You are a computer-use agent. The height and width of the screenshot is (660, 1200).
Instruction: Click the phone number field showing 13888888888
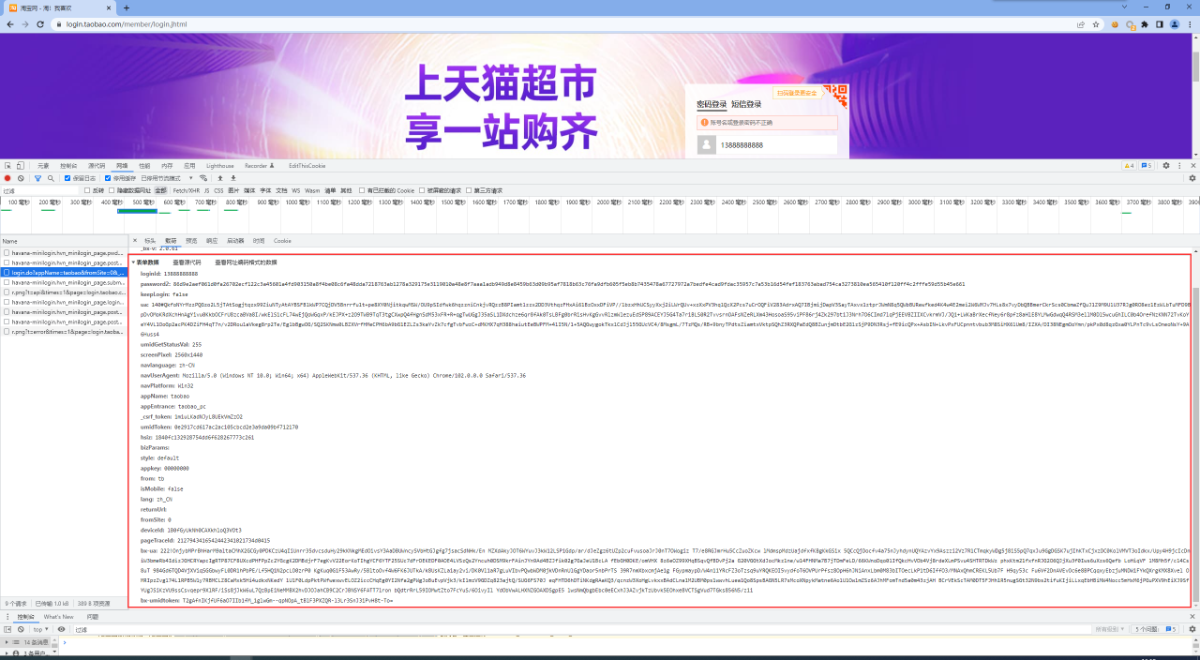click(777, 145)
